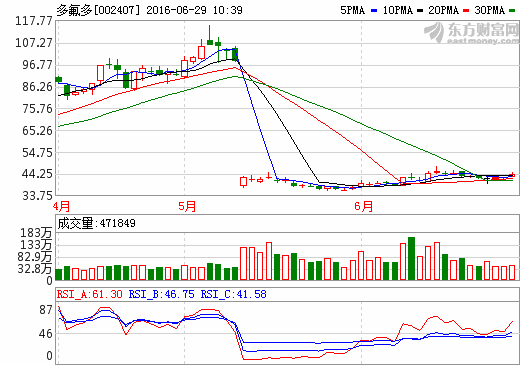The height and width of the screenshot is (365, 520).
Task: Click the 5PMA legend label
Action: pos(352,10)
